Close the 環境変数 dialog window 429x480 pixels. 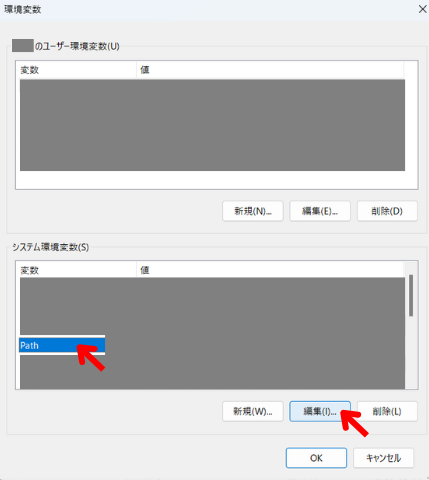[422, 9]
